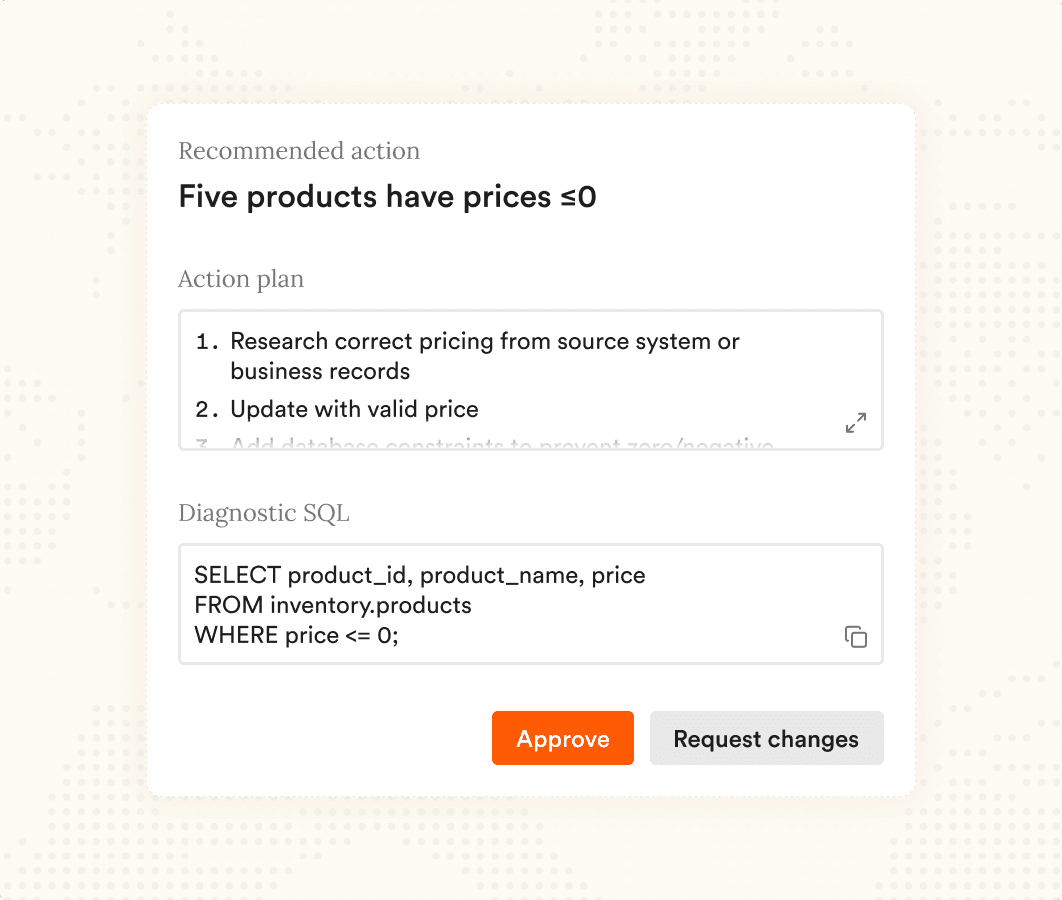Select the "Diagnostic SQL" section label
The height and width of the screenshot is (900, 1062).
click(264, 514)
